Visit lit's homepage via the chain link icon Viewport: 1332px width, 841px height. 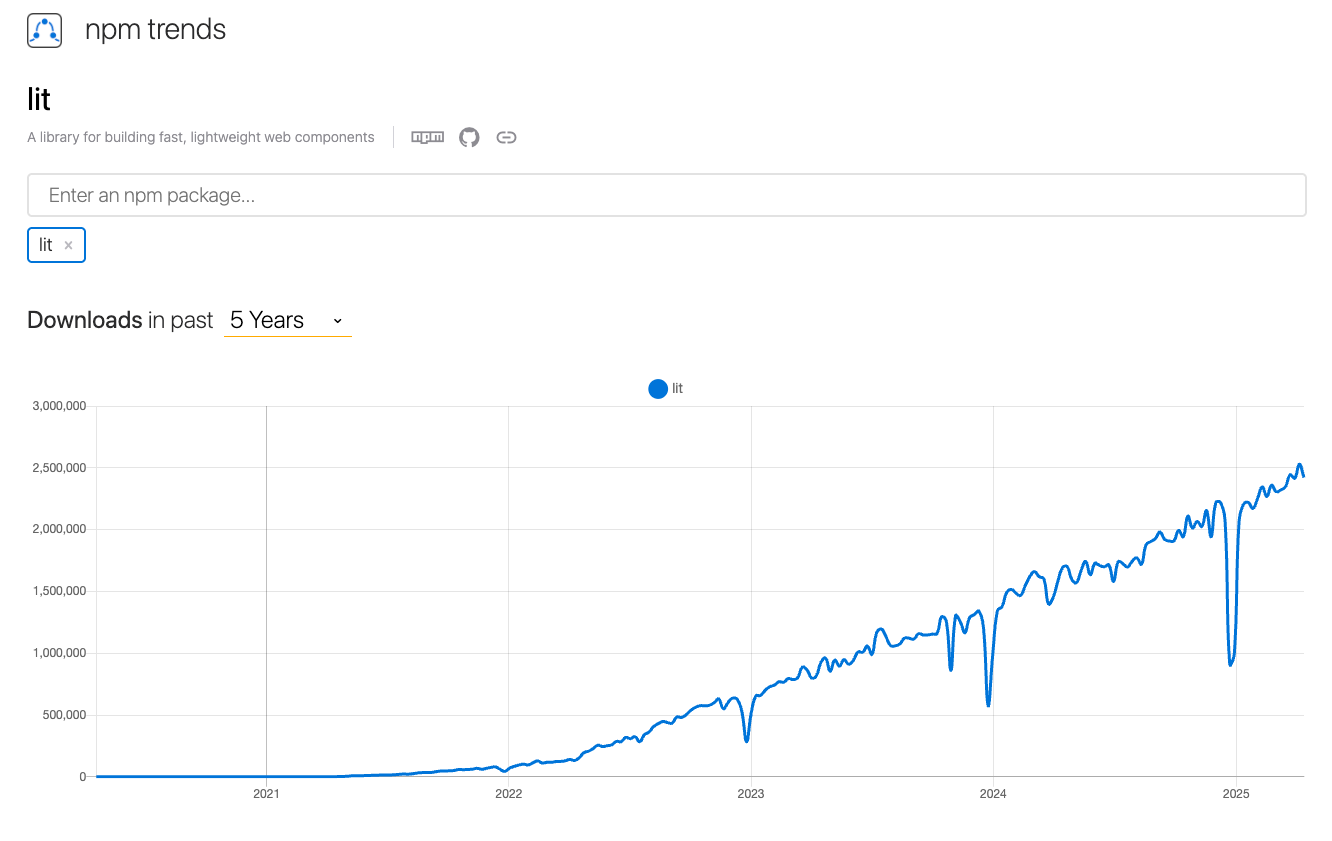coord(506,137)
